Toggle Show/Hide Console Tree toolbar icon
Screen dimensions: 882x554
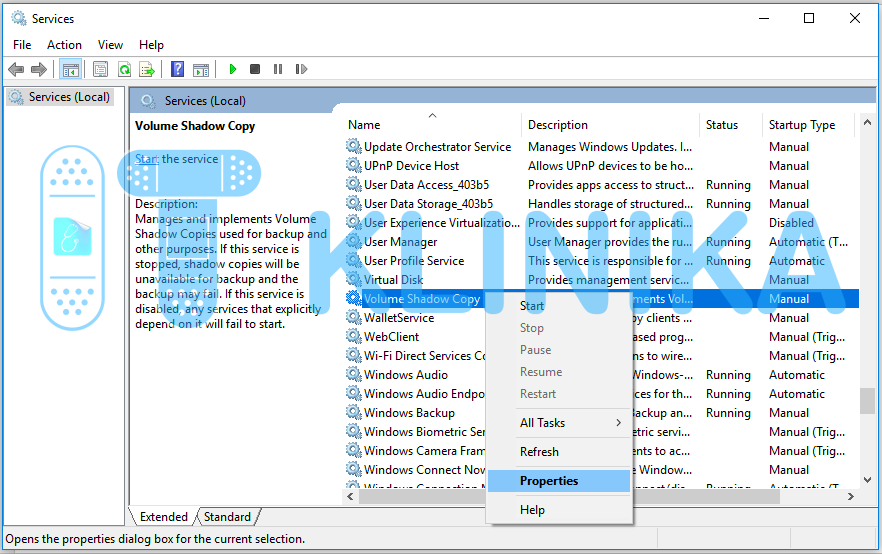pos(70,69)
